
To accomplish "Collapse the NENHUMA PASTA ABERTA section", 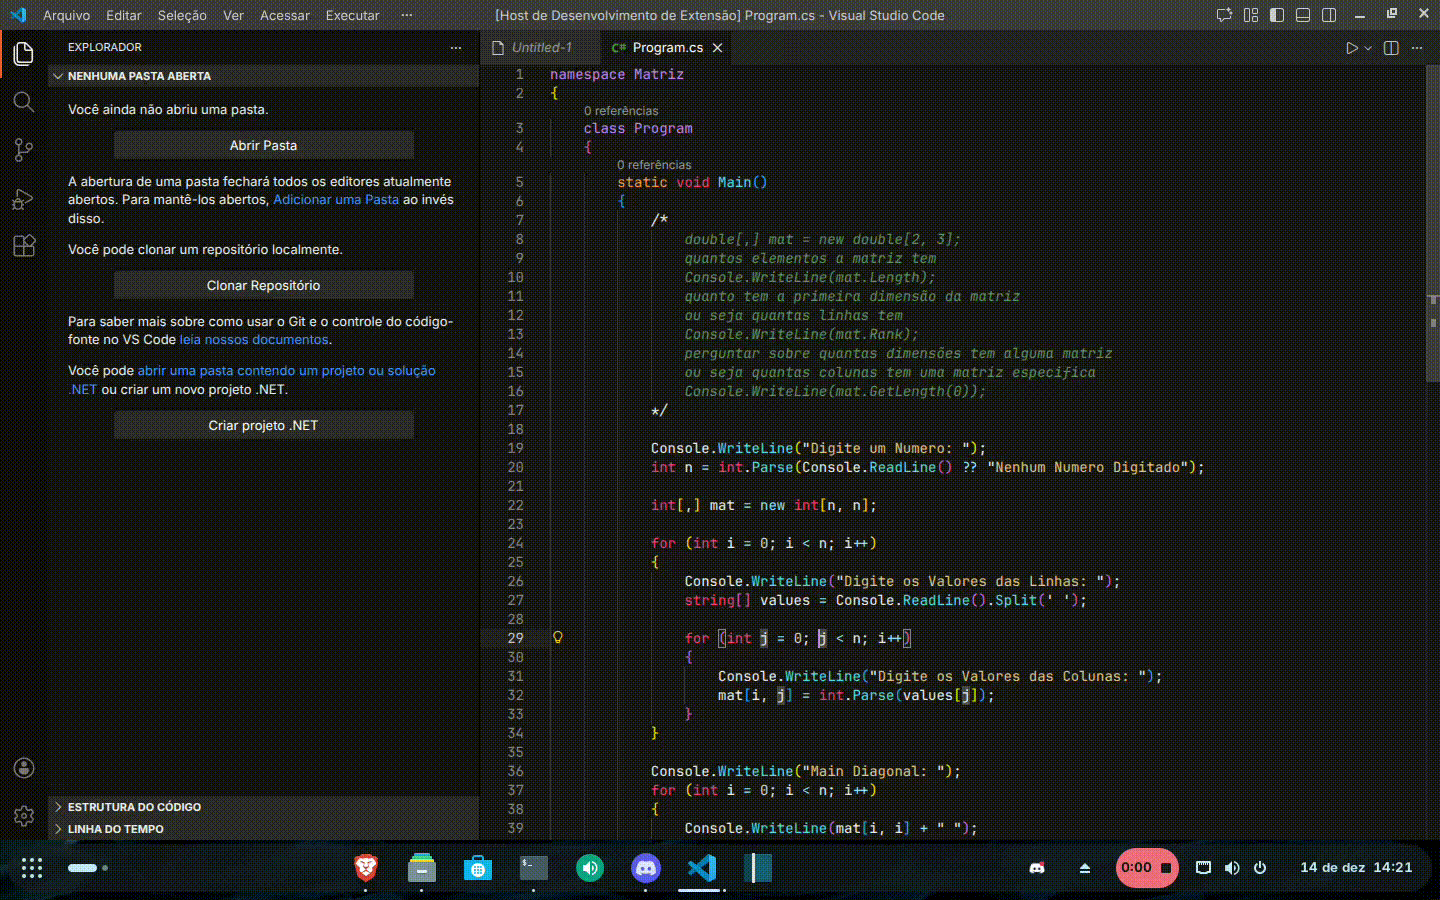I will [x=264, y=76].
